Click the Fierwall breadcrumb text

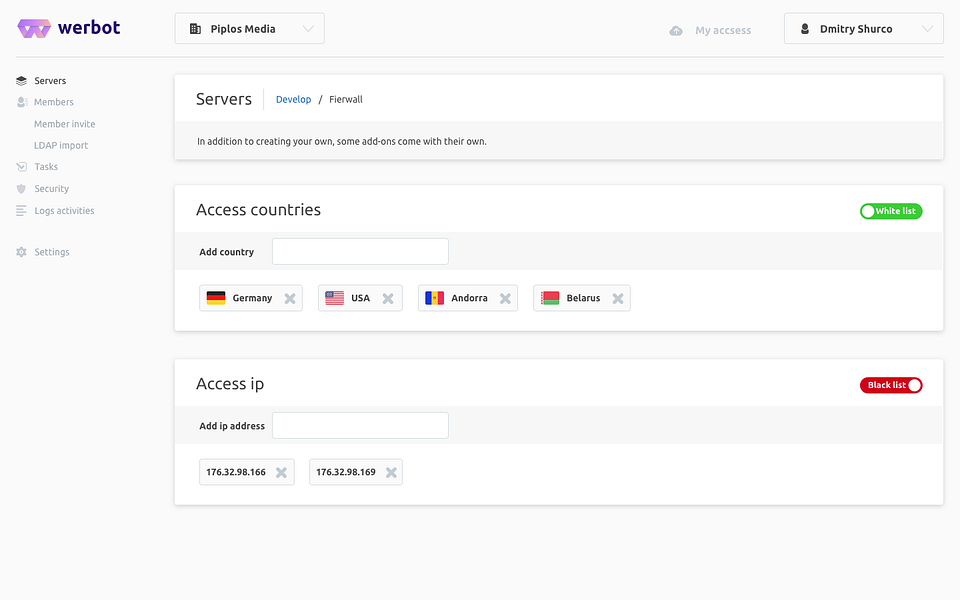(346, 99)
